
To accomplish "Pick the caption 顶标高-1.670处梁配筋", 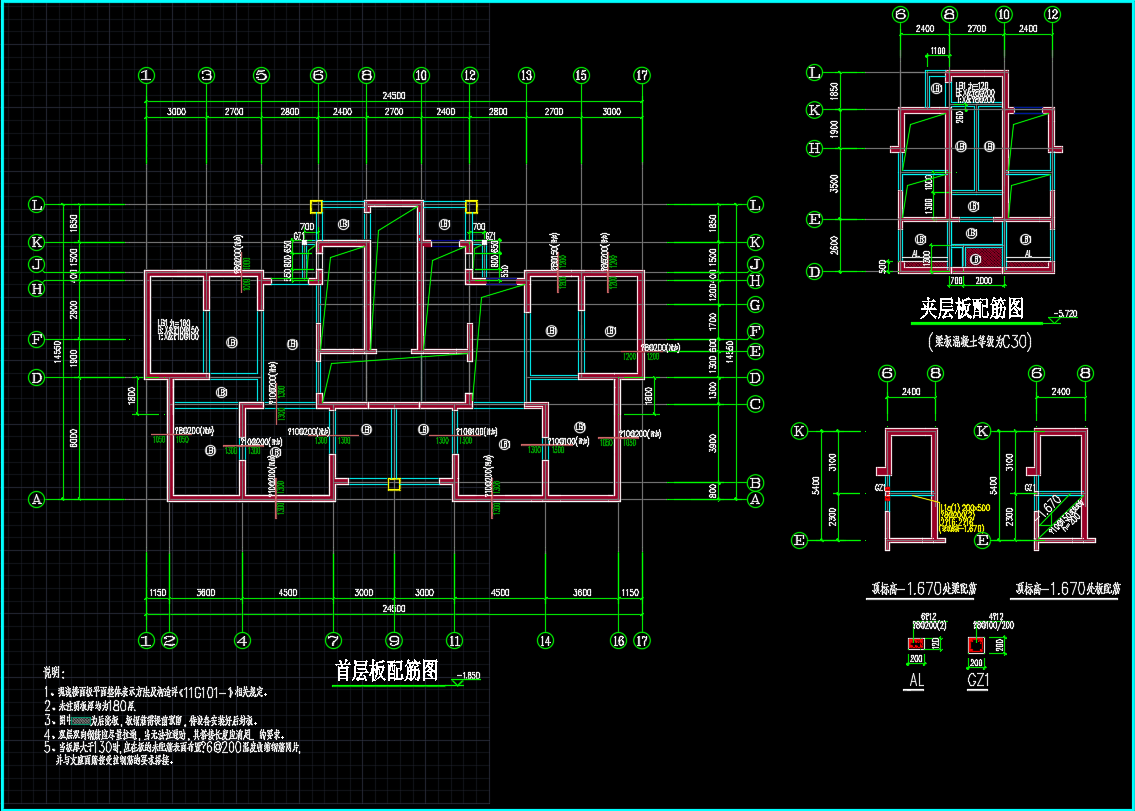I will coord(922,589).
